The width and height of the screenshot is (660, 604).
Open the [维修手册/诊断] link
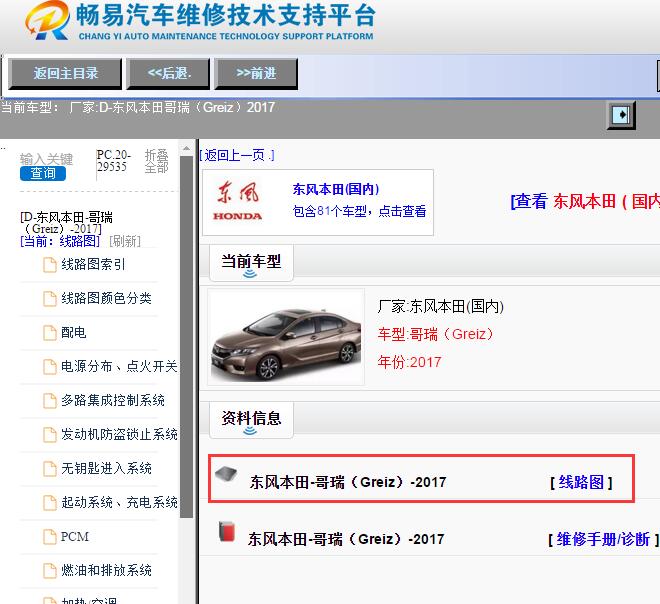tap(603, 539)
